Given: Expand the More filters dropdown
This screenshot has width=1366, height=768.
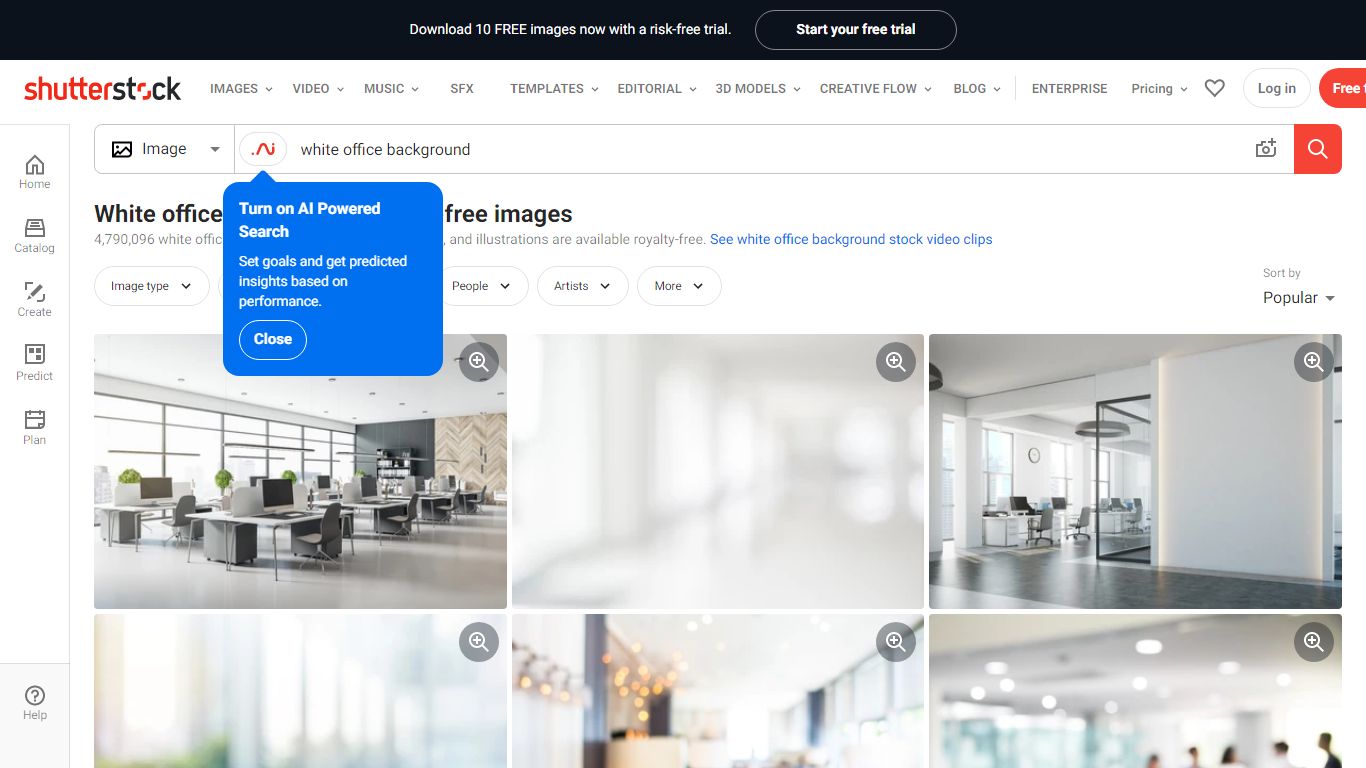Looking at the screenshot, I should coord(679,286).
